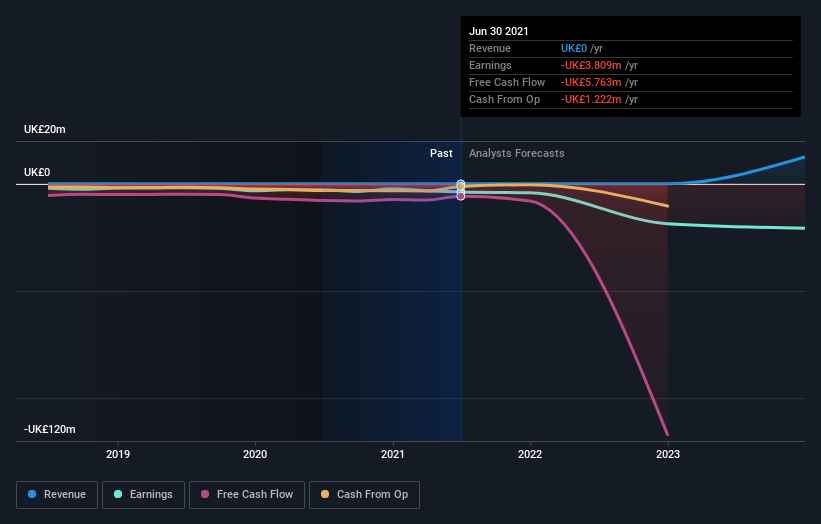
Task: Toggle the Cash From Op legend series
Action: (364, 495)
